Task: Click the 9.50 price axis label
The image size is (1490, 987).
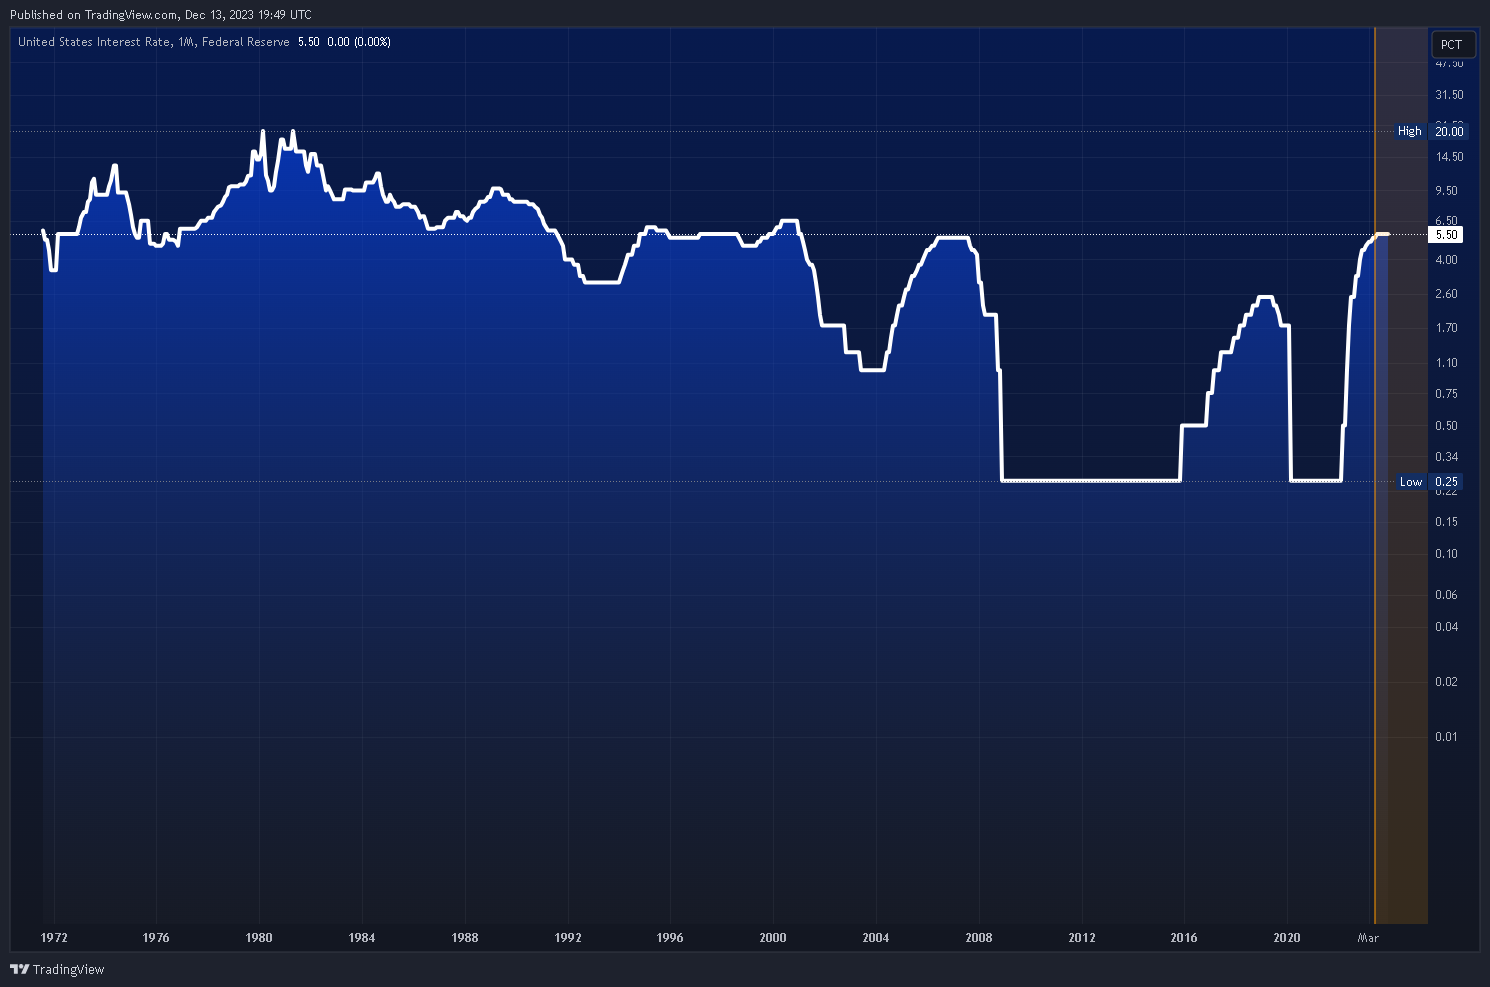Action: click(1446, 191)
